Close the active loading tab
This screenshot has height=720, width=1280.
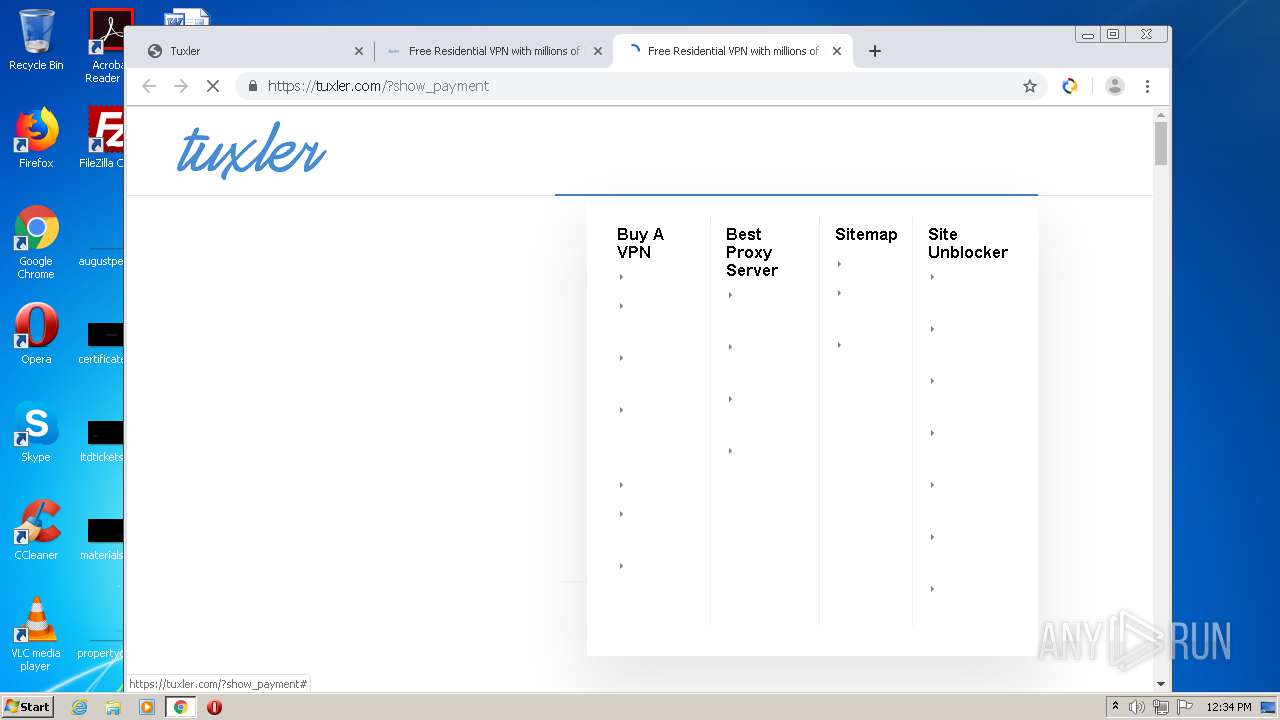(837, 51)
